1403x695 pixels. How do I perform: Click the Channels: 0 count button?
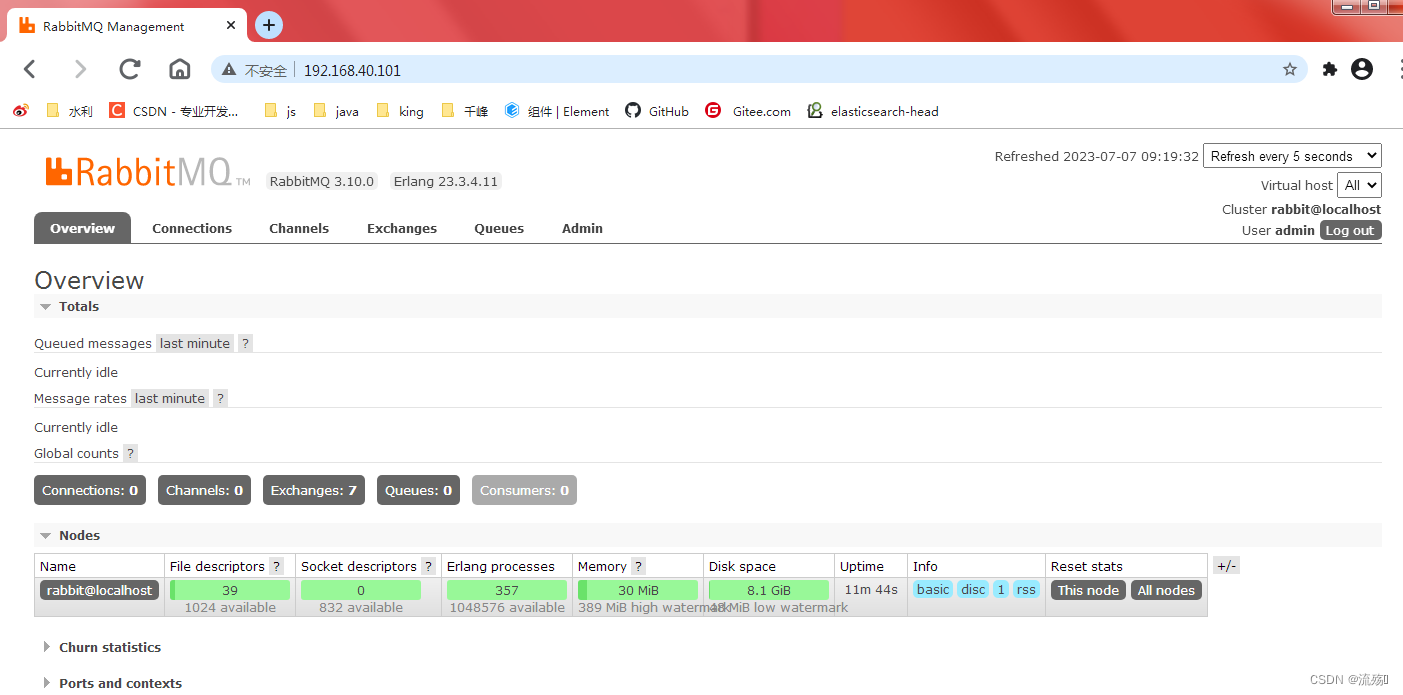point(204,490)
